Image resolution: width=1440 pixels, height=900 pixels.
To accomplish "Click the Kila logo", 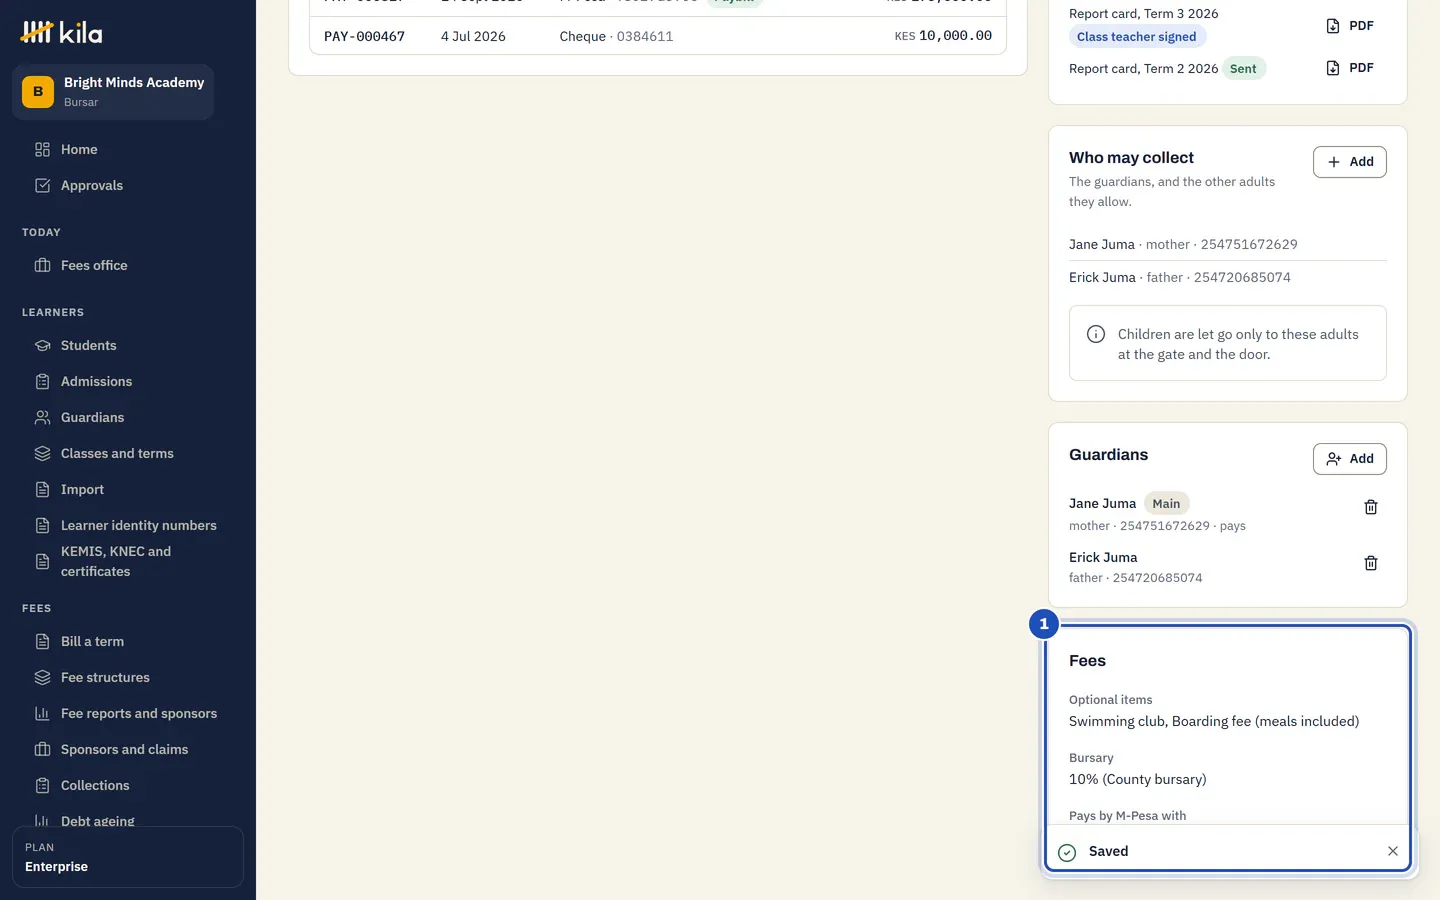I will coord(61,32).
